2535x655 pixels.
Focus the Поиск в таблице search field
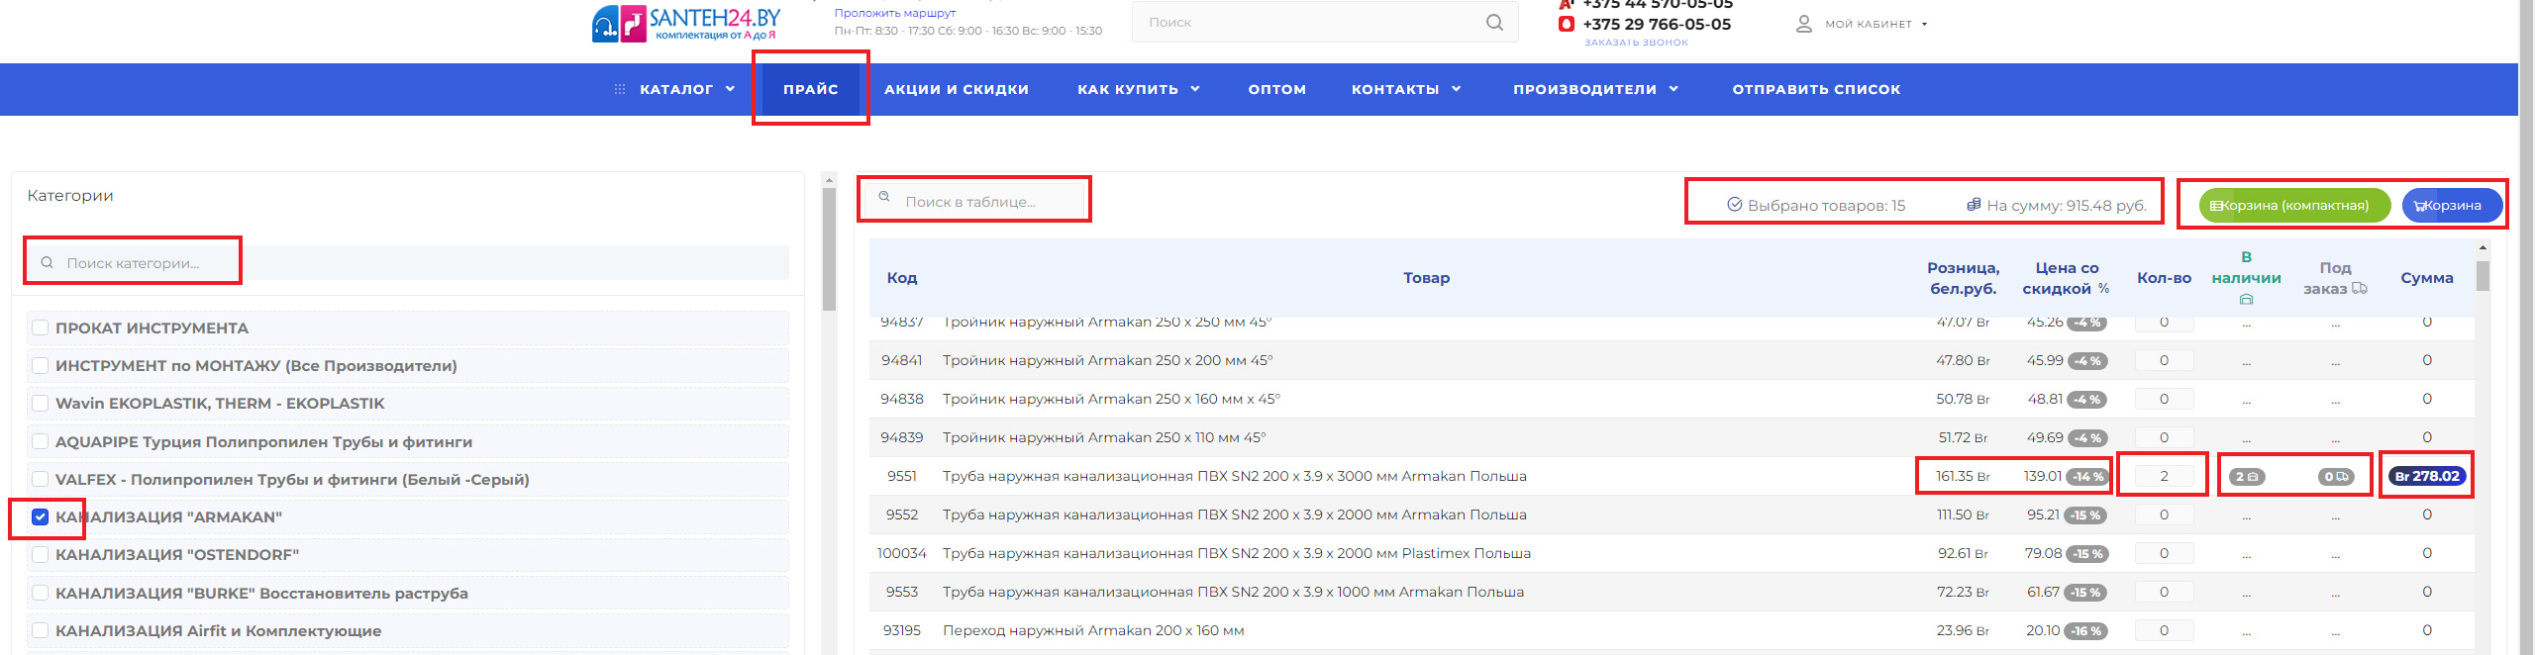click(974, 201)
